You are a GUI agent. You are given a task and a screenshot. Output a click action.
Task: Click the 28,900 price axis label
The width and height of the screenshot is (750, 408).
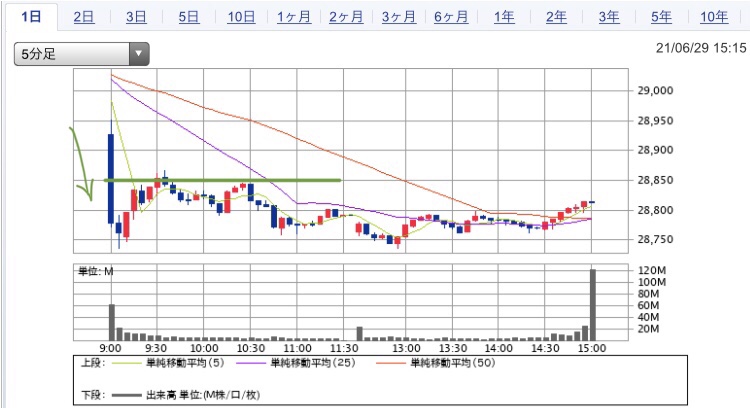[x=655, y=150]
